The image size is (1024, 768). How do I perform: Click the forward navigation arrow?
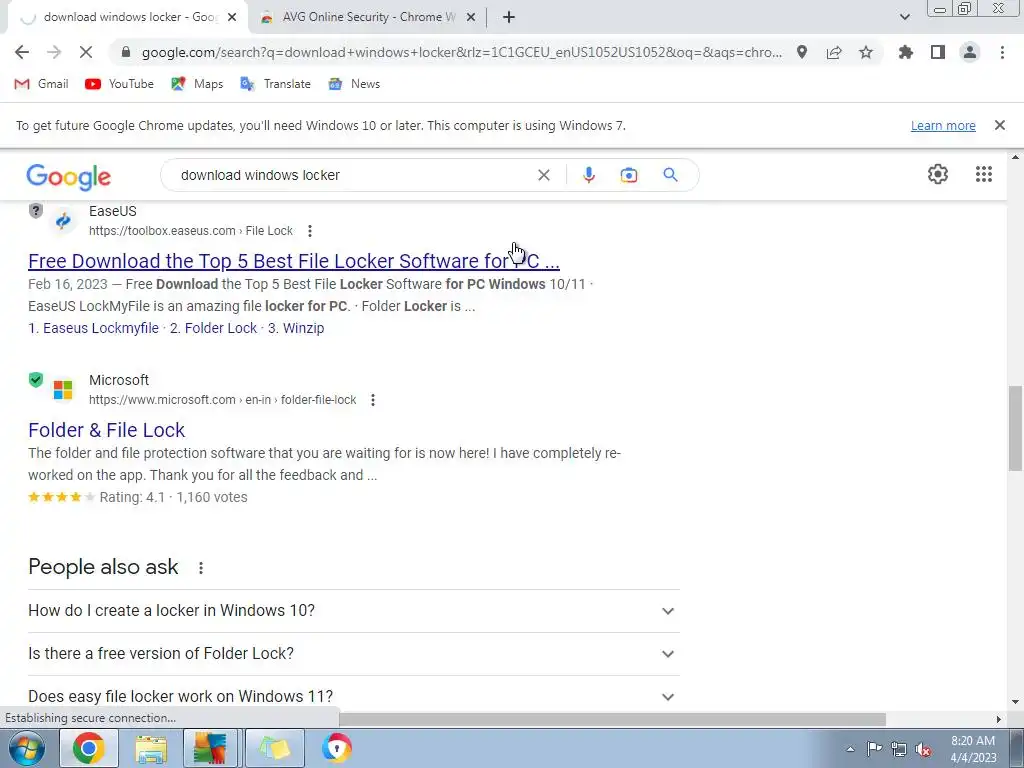point(54,52)
